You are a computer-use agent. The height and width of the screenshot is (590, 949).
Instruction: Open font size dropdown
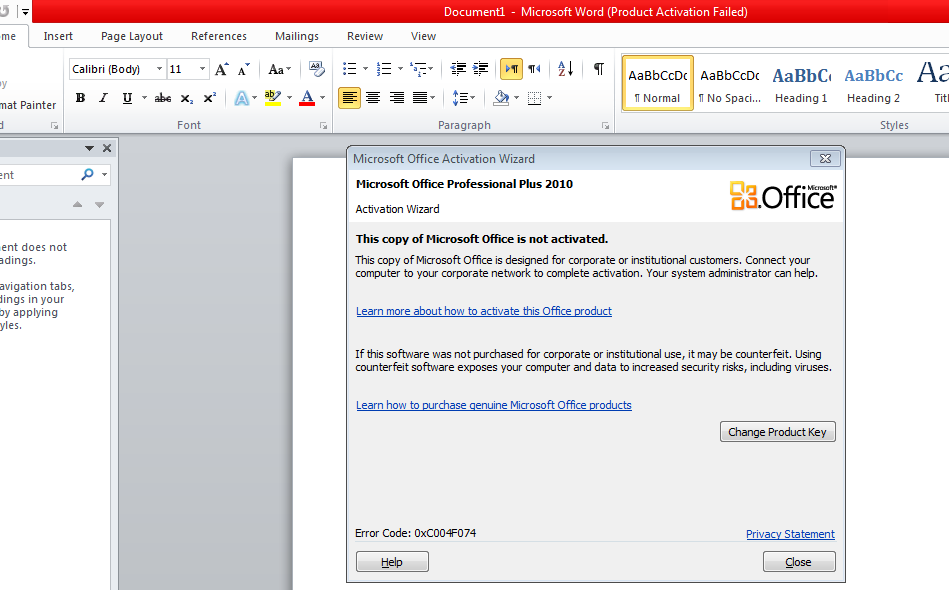(202, 69)
